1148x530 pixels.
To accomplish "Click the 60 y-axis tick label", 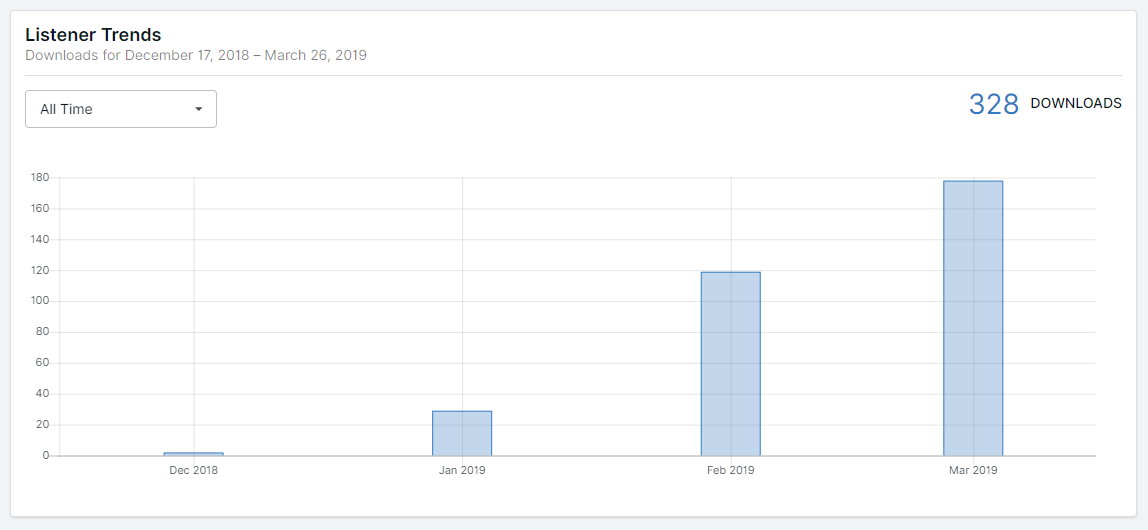I will click(43, 363).
